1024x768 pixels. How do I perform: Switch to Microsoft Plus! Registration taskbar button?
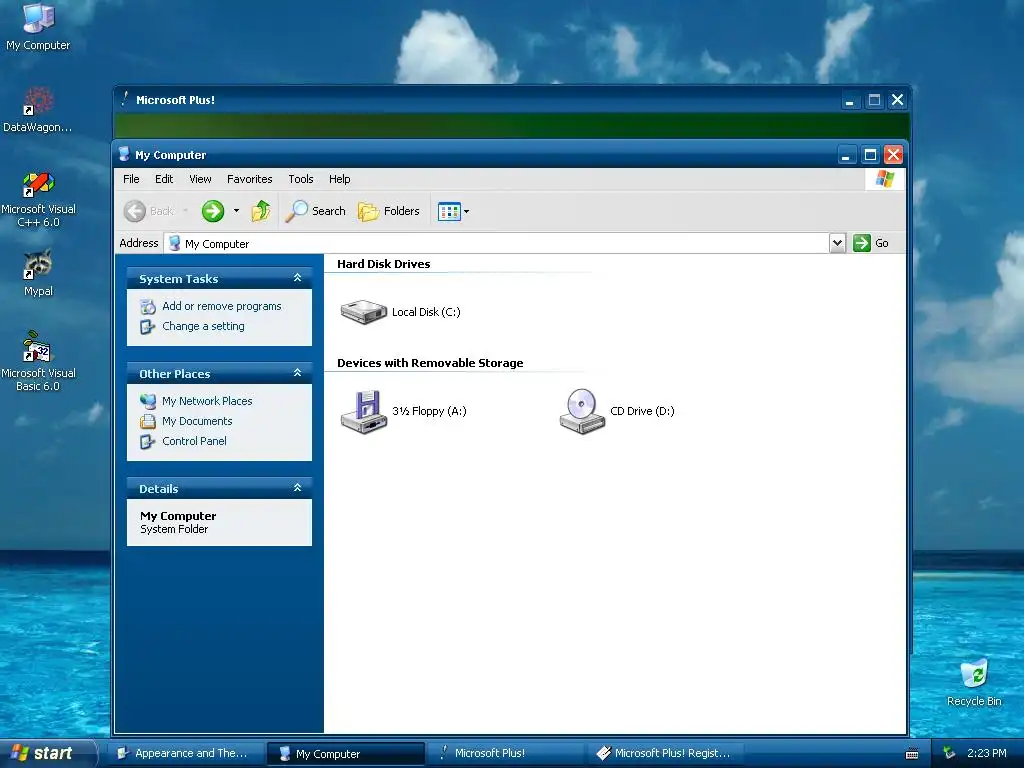pyautogui.click(x=664, y=753)
